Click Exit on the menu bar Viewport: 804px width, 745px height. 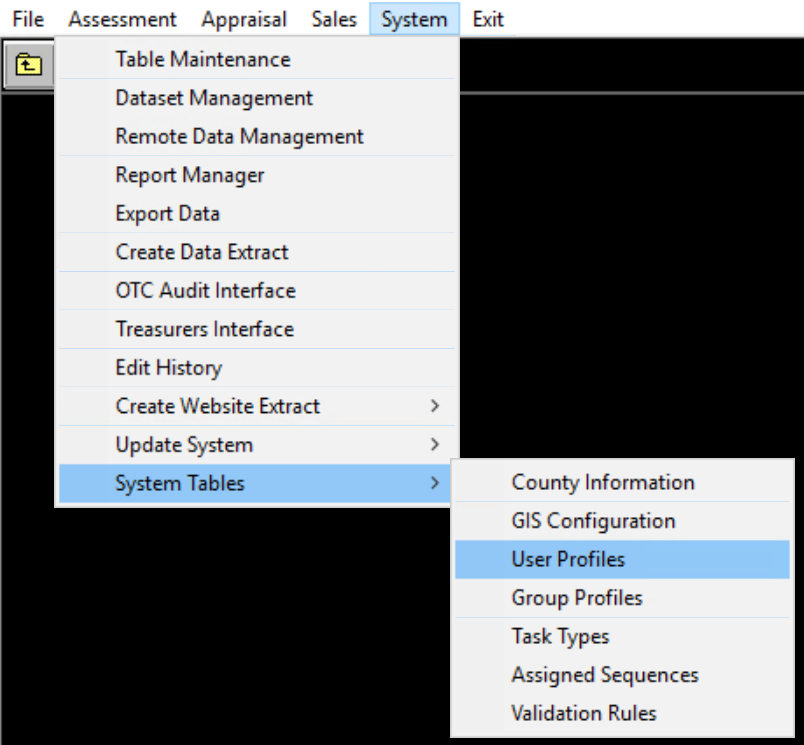coord(487,18)
